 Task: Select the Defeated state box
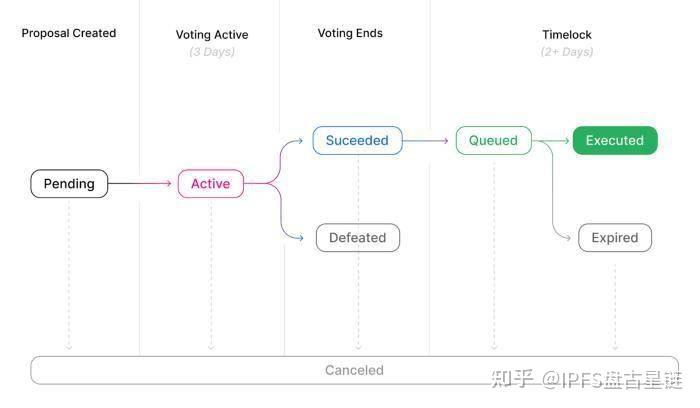[x=357, y=238]
